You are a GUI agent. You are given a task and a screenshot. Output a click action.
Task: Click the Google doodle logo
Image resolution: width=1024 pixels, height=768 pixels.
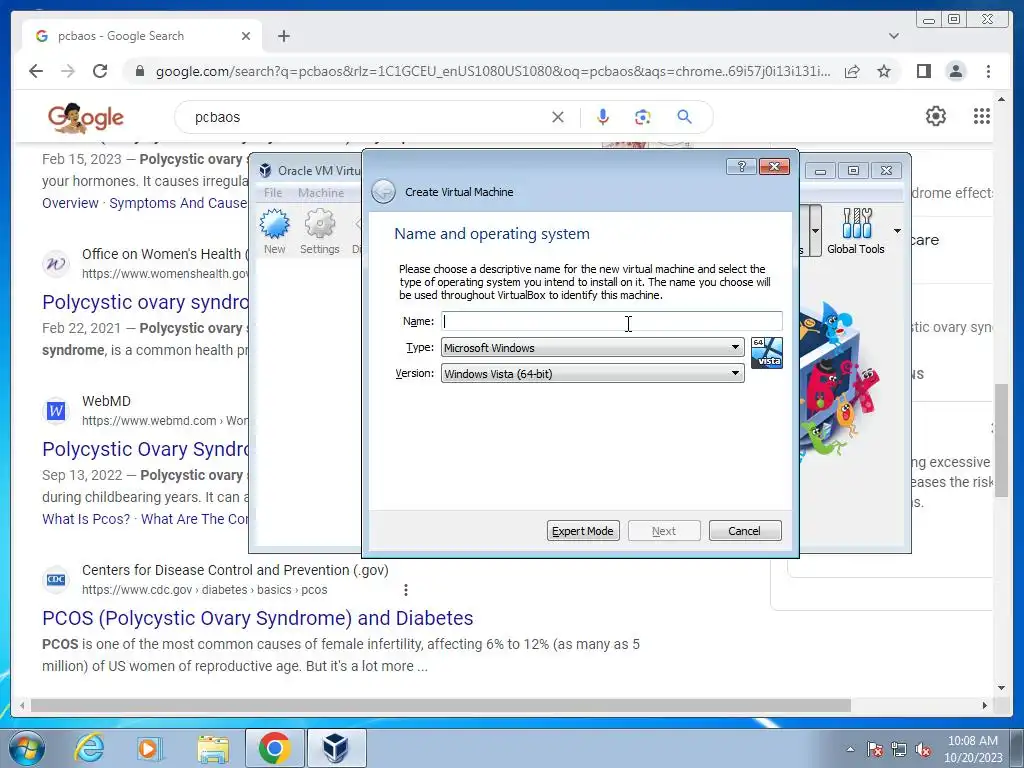(x=86, y=118)
